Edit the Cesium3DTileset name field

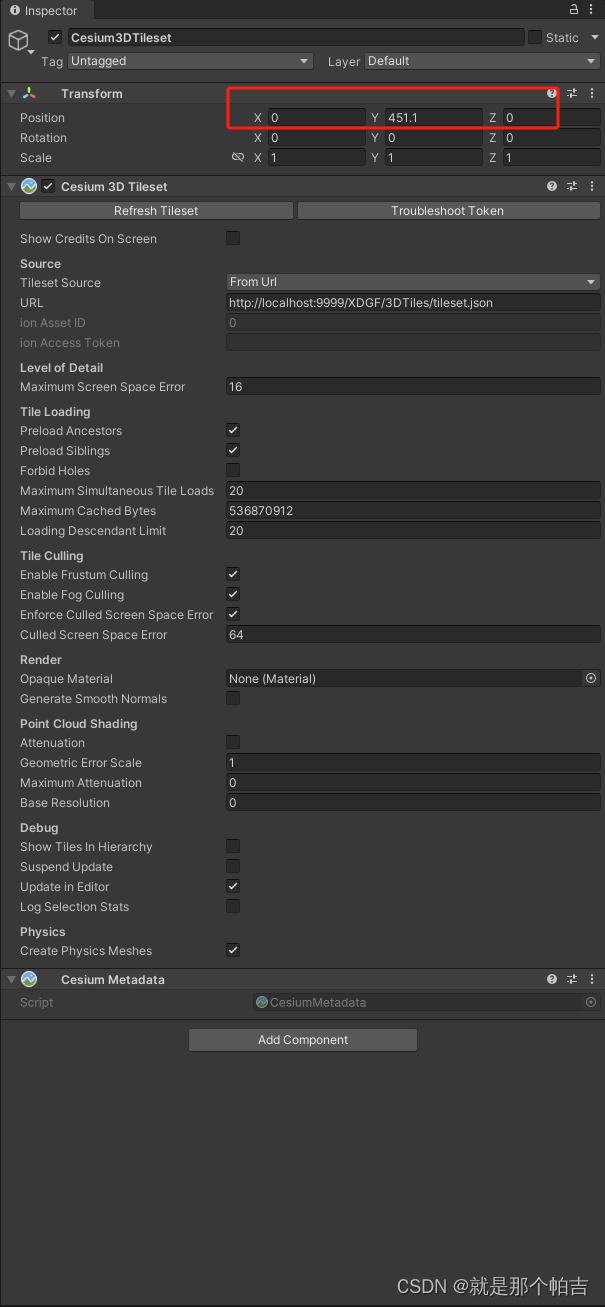tap(296, 37)
